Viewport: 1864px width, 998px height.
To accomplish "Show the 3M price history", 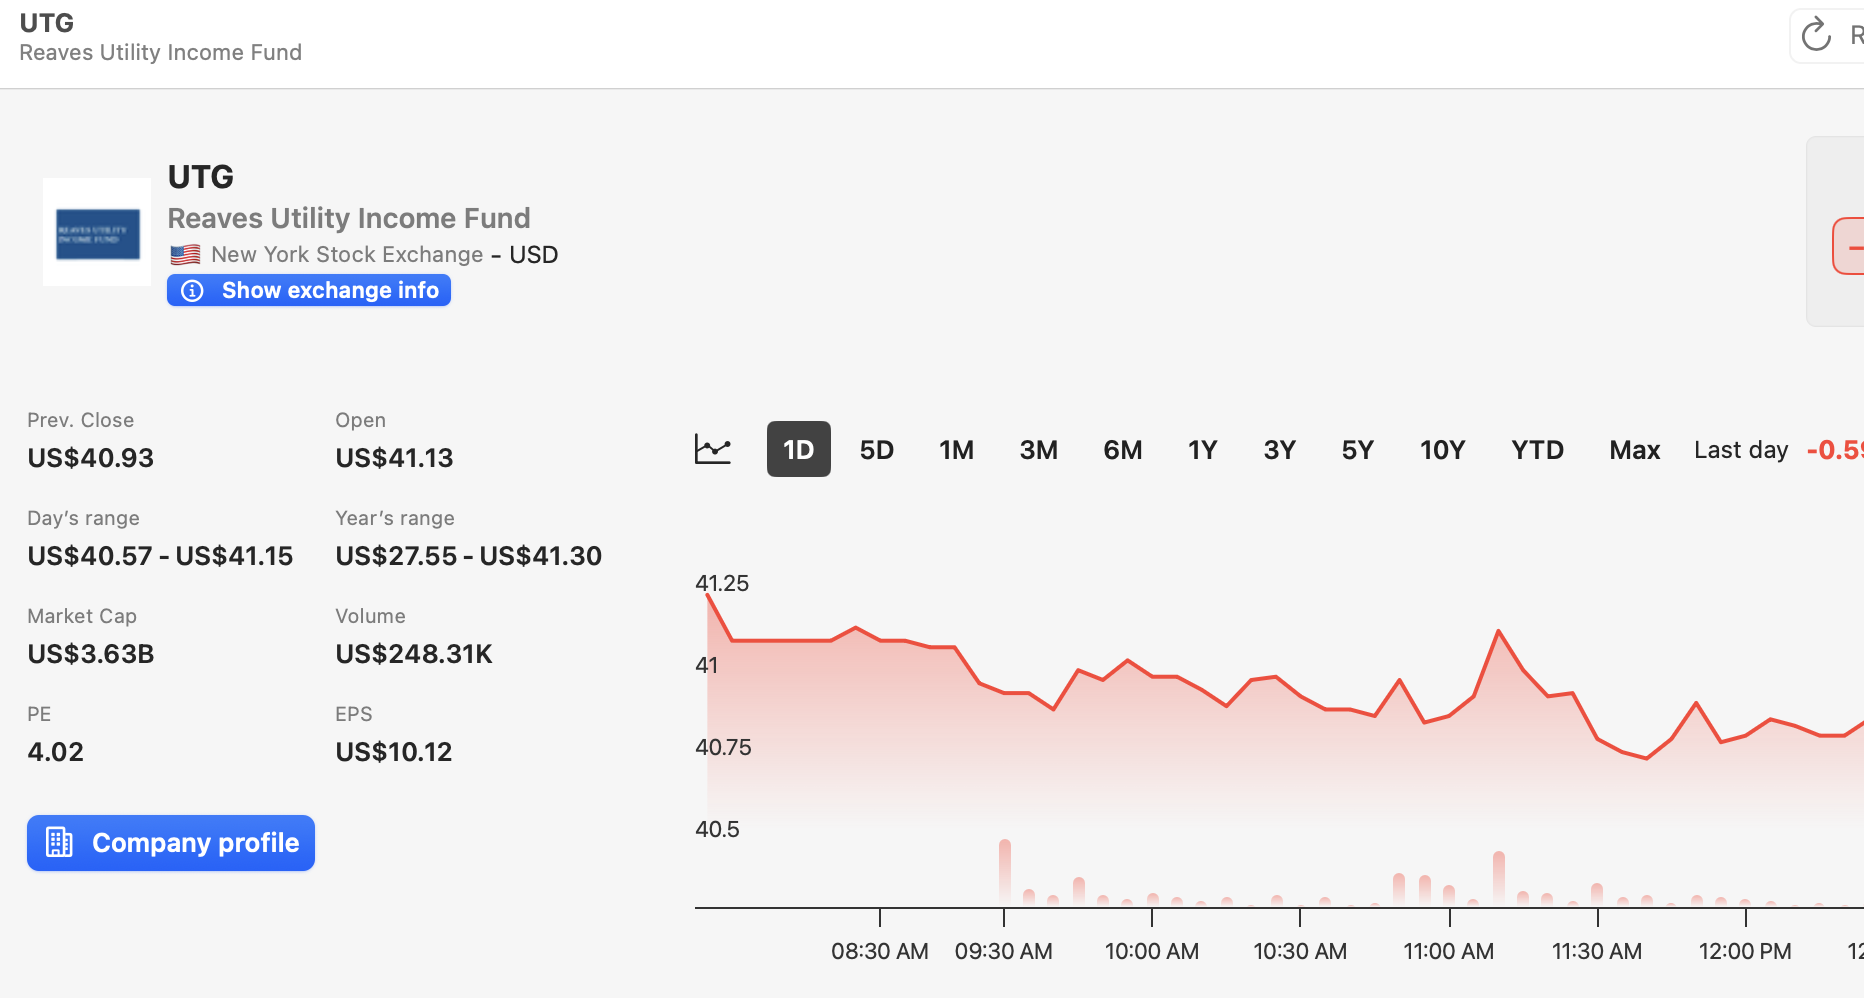I will (x=1038, y=449).
